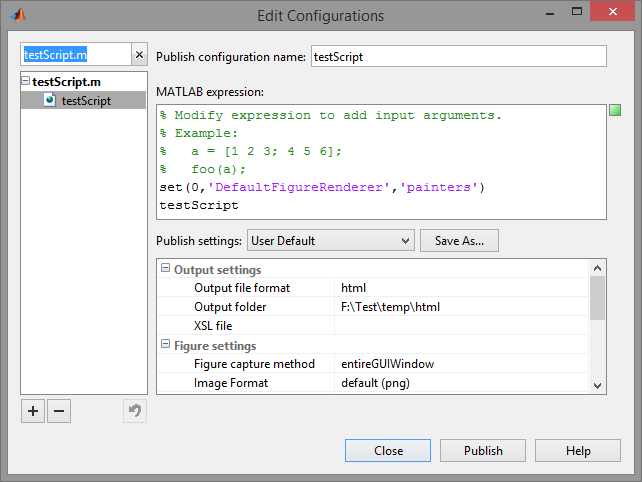Viewport: 642px width, 482px height.
Task: Edit the Publish configuration name field
Action: tap(459, 56)
